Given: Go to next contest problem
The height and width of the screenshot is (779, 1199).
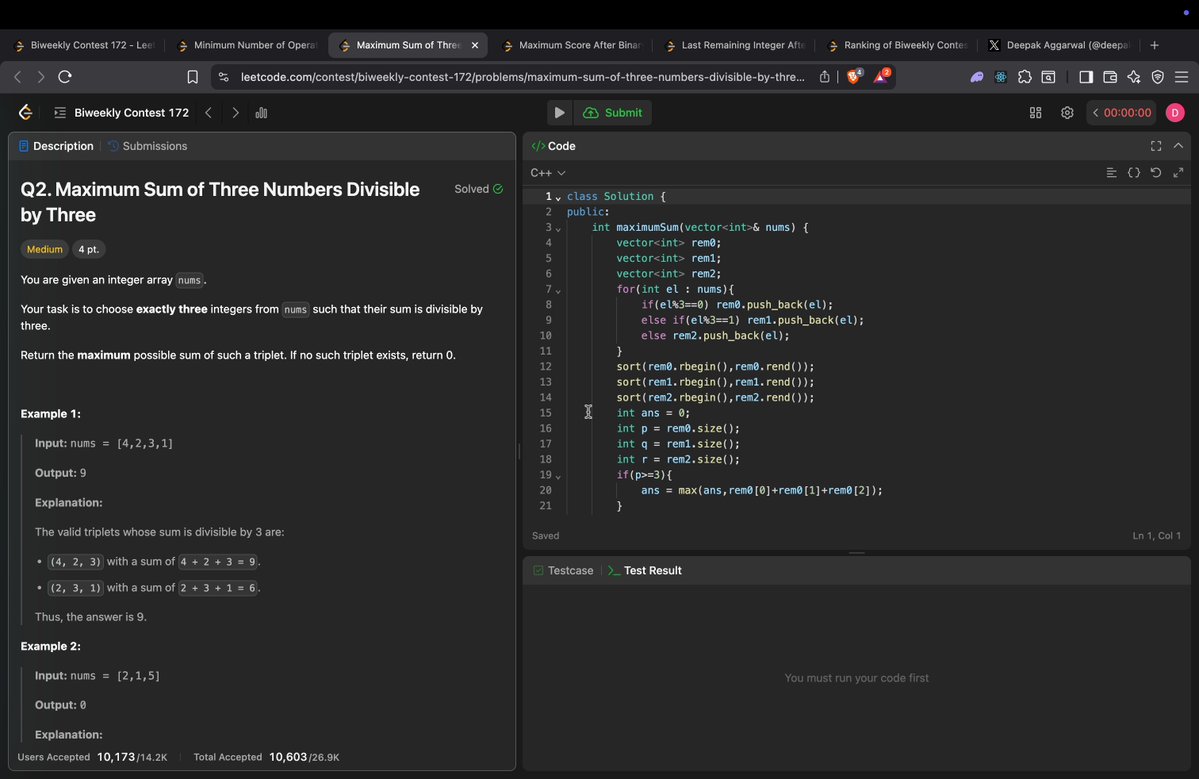Looking at the screenshot, I should coord(235,112).
